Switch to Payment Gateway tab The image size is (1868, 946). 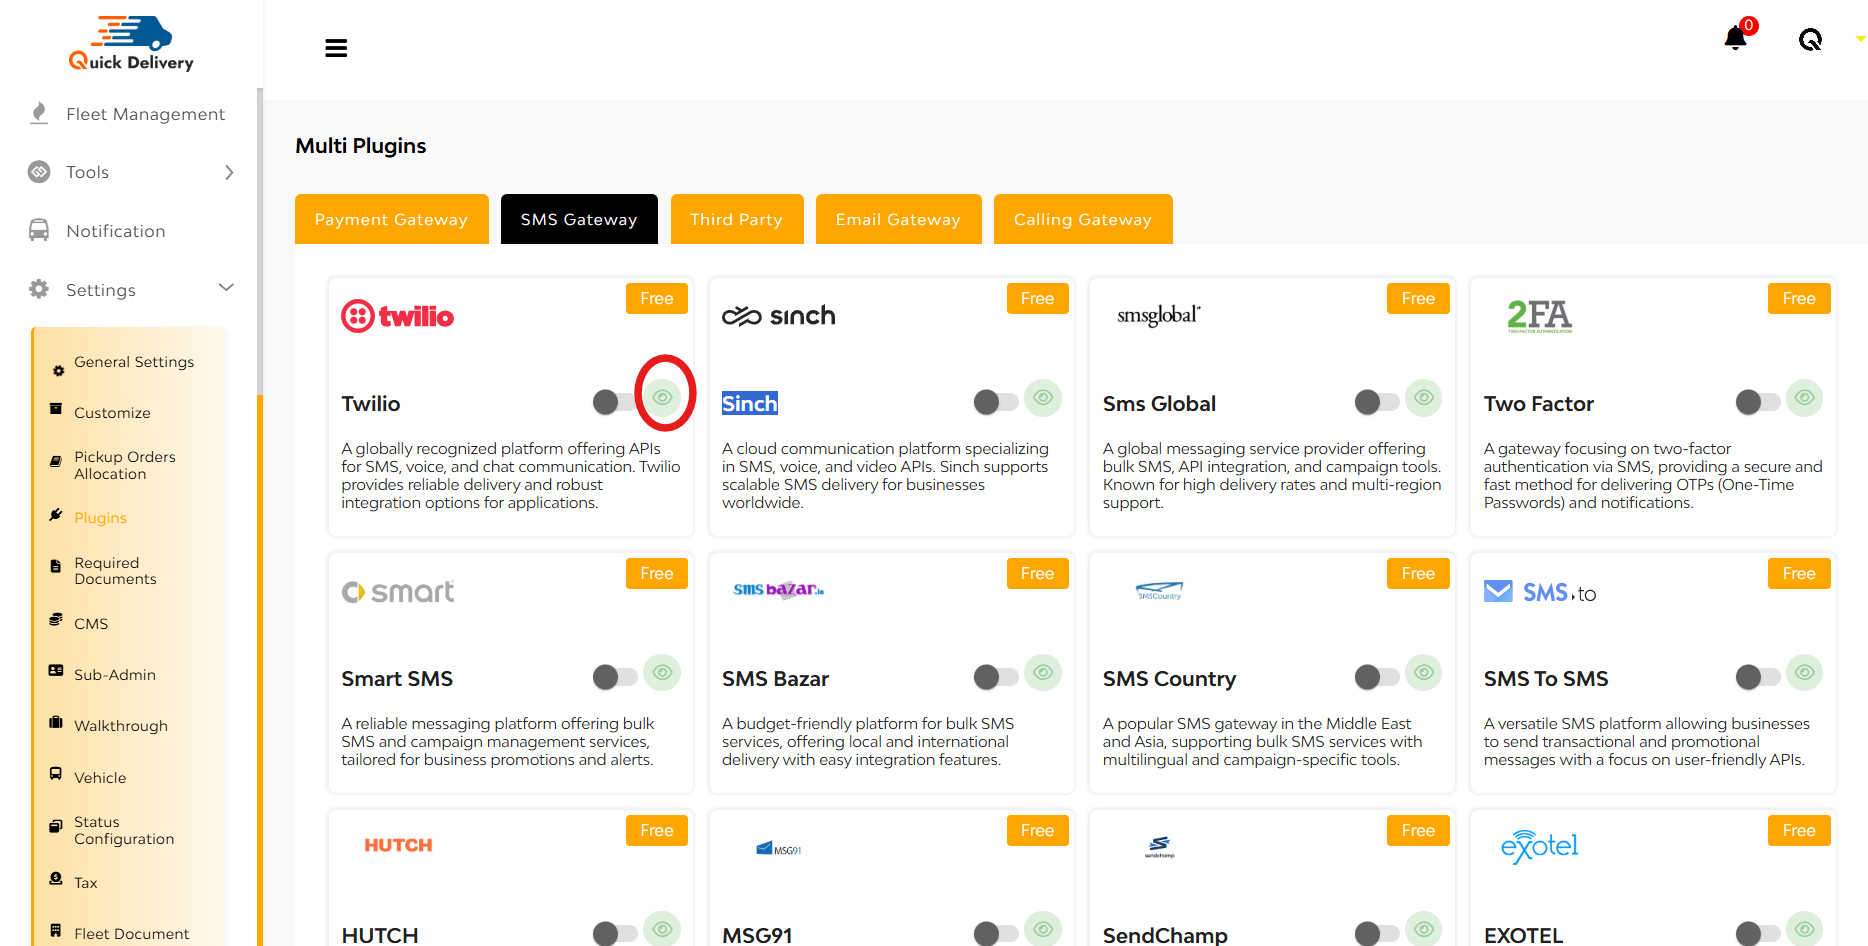coord(391,219)
